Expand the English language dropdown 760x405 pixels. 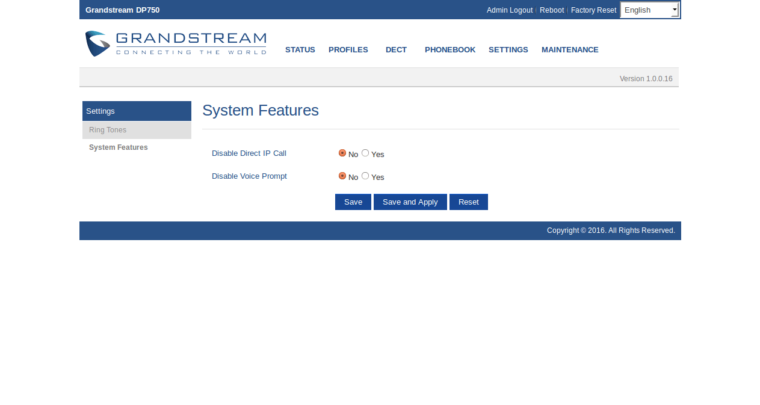coord(649,10)
